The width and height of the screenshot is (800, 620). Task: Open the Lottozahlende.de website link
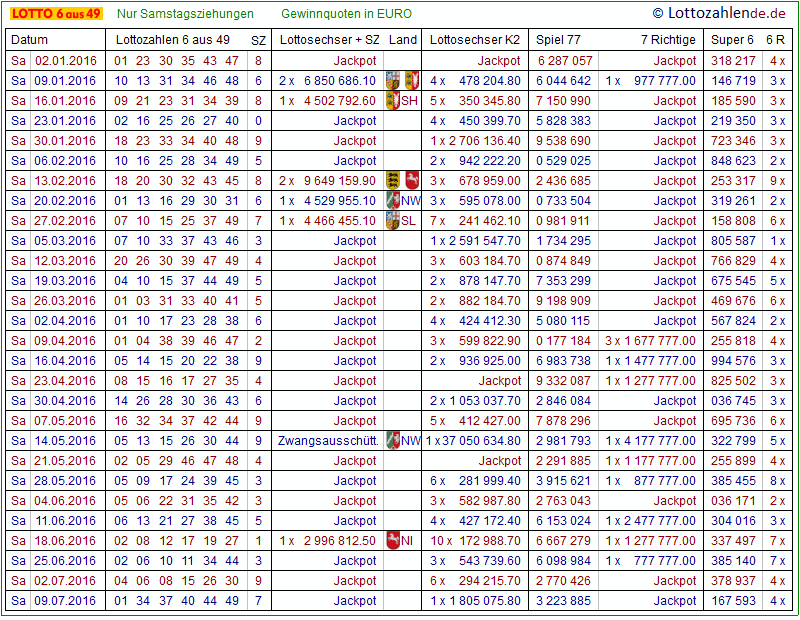click(719, 13)
